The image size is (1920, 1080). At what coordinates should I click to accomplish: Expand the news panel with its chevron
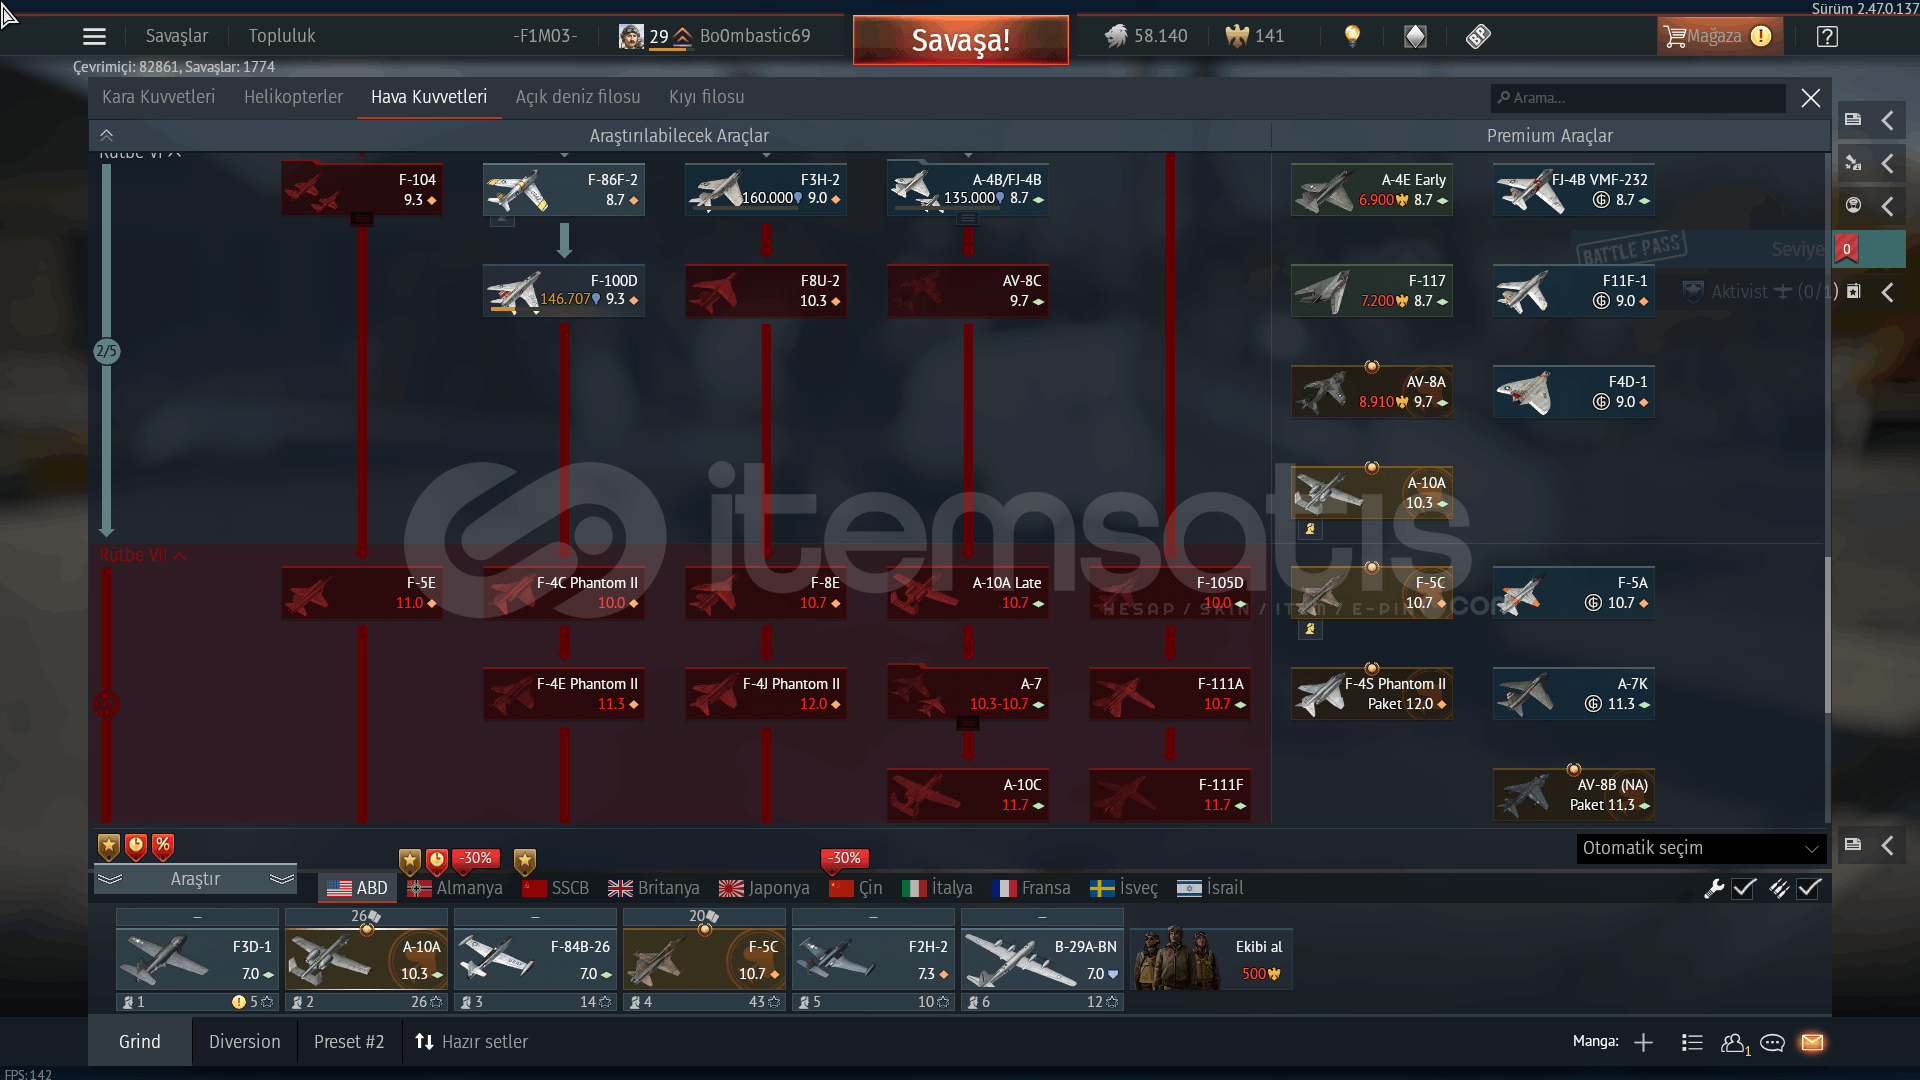coord(1888,120)
